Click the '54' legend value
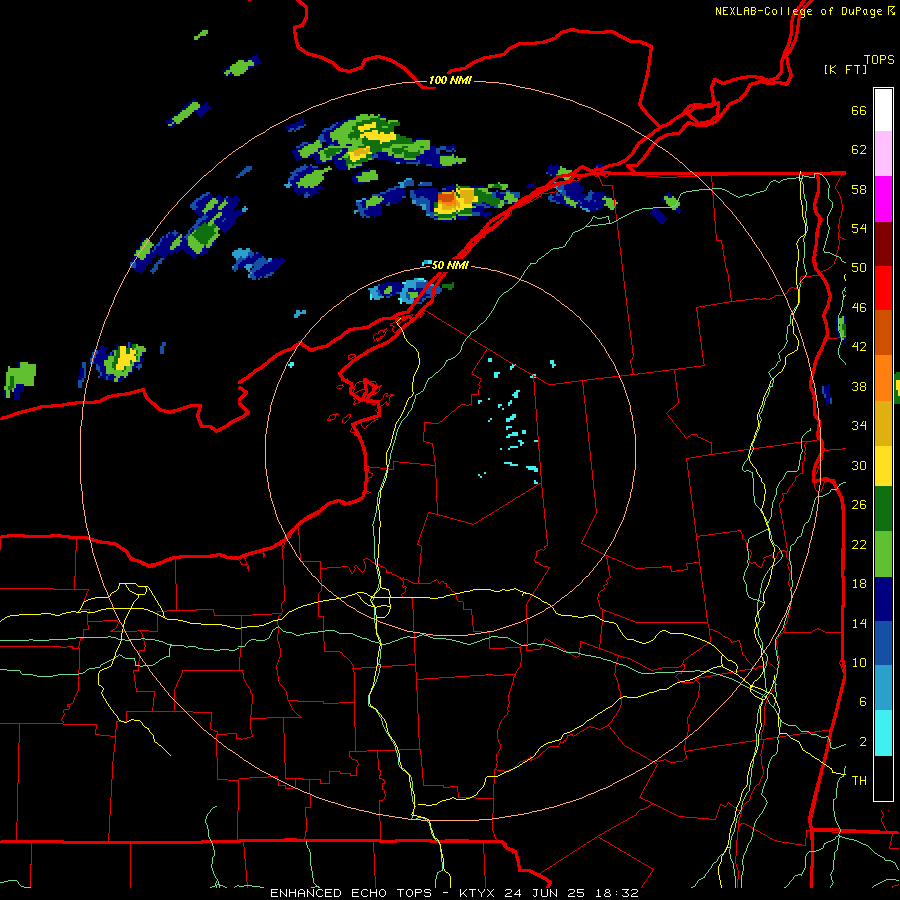 coord(859,228)
